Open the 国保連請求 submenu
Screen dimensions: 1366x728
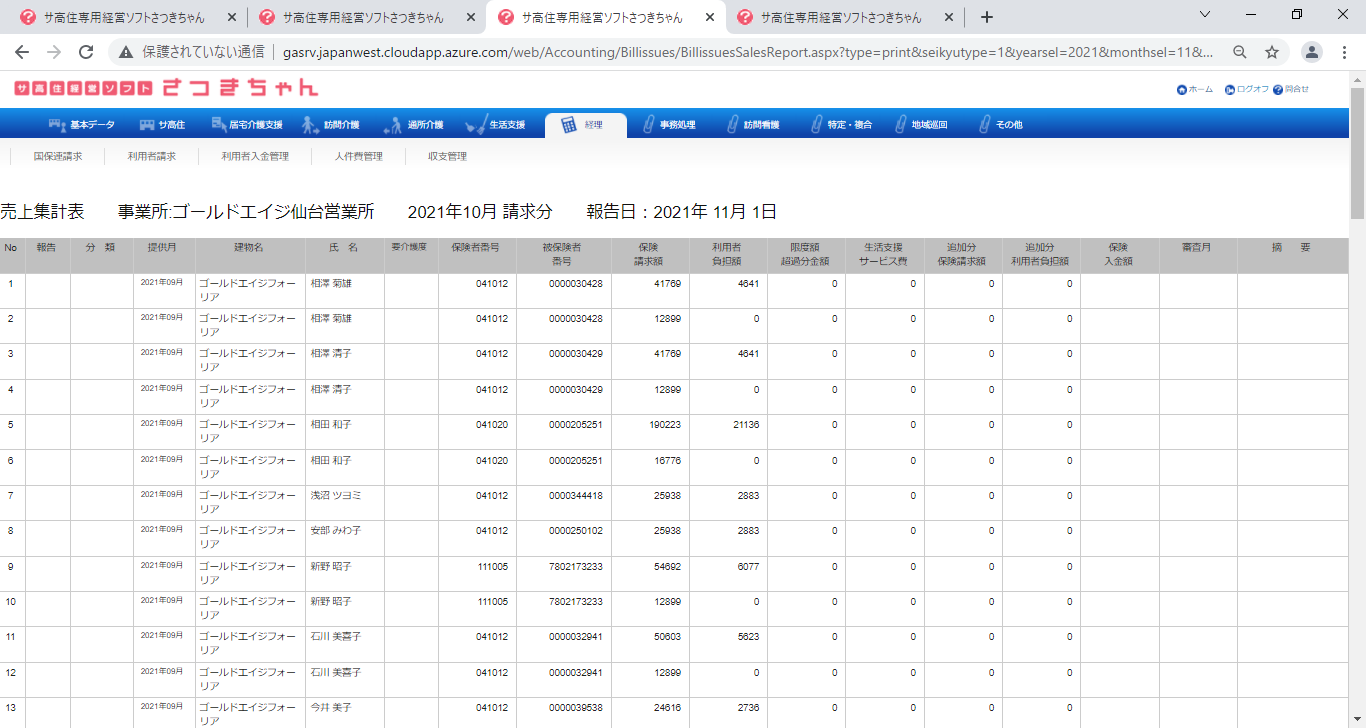point(57,156)
